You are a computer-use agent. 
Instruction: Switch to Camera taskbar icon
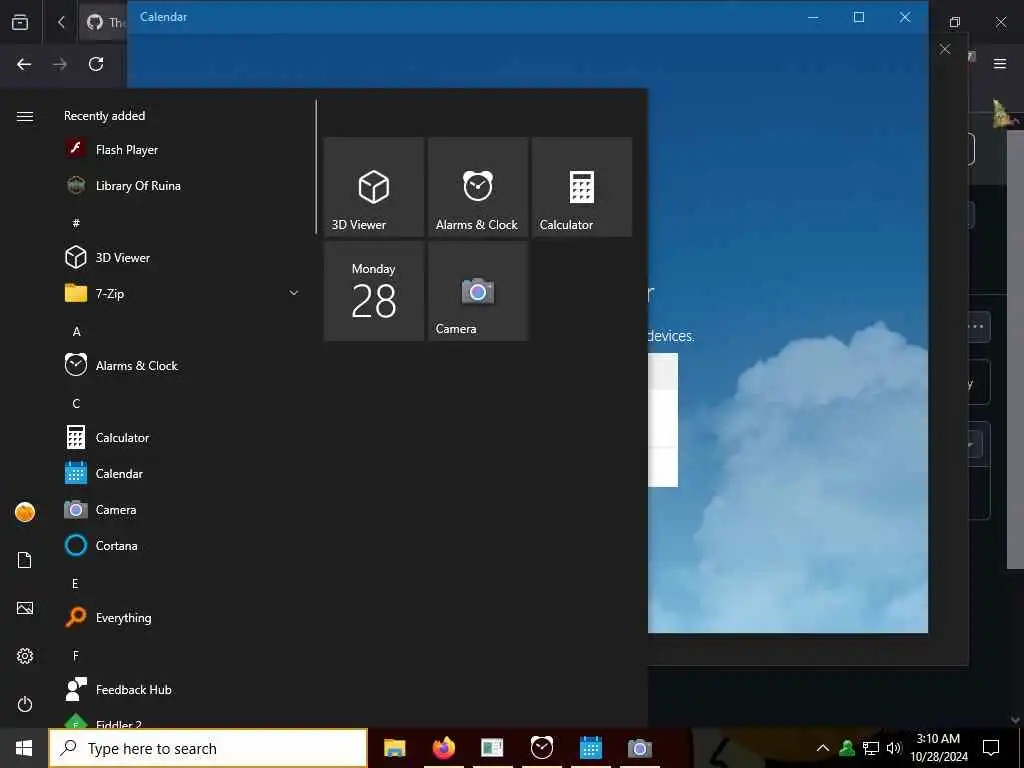[x=639, y=748]
